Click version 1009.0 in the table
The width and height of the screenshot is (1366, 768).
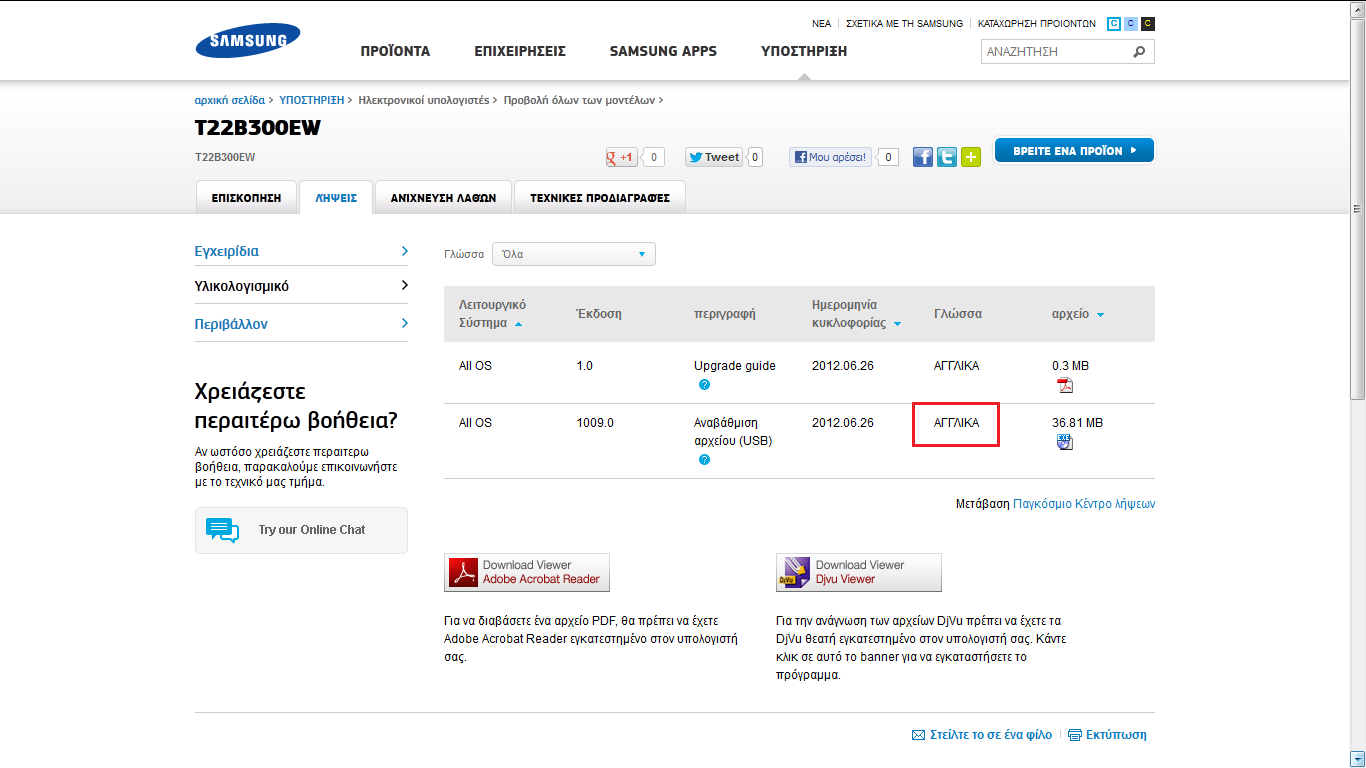click(x=595, y=423)
